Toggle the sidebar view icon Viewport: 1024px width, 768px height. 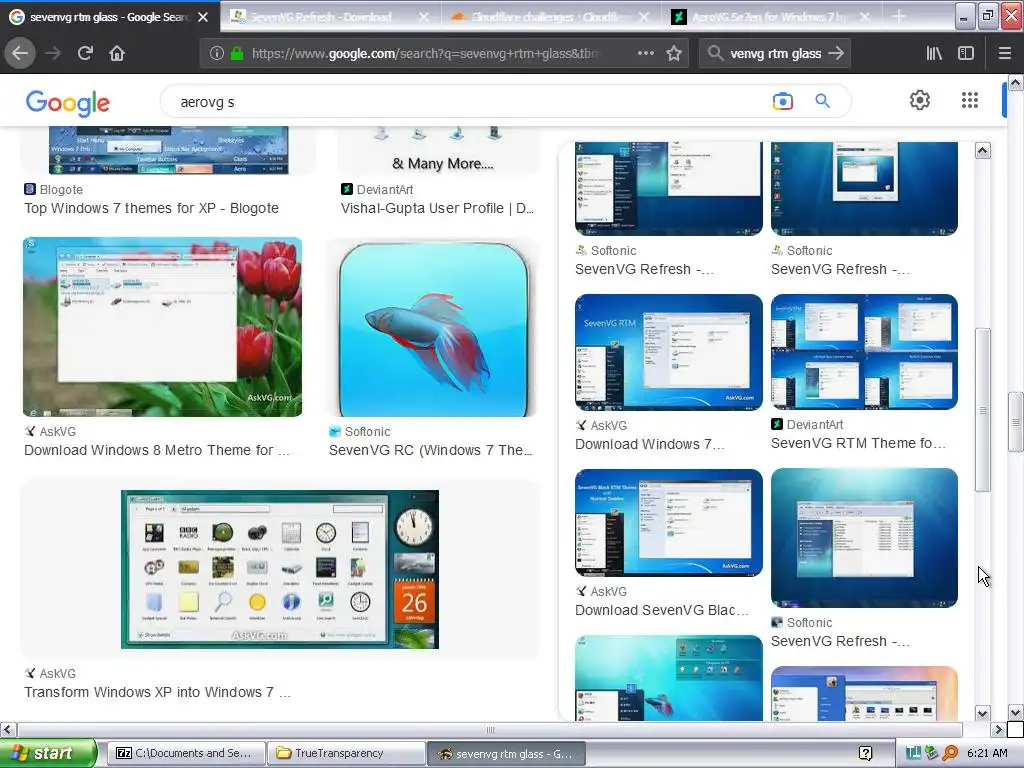click(966, 54)
